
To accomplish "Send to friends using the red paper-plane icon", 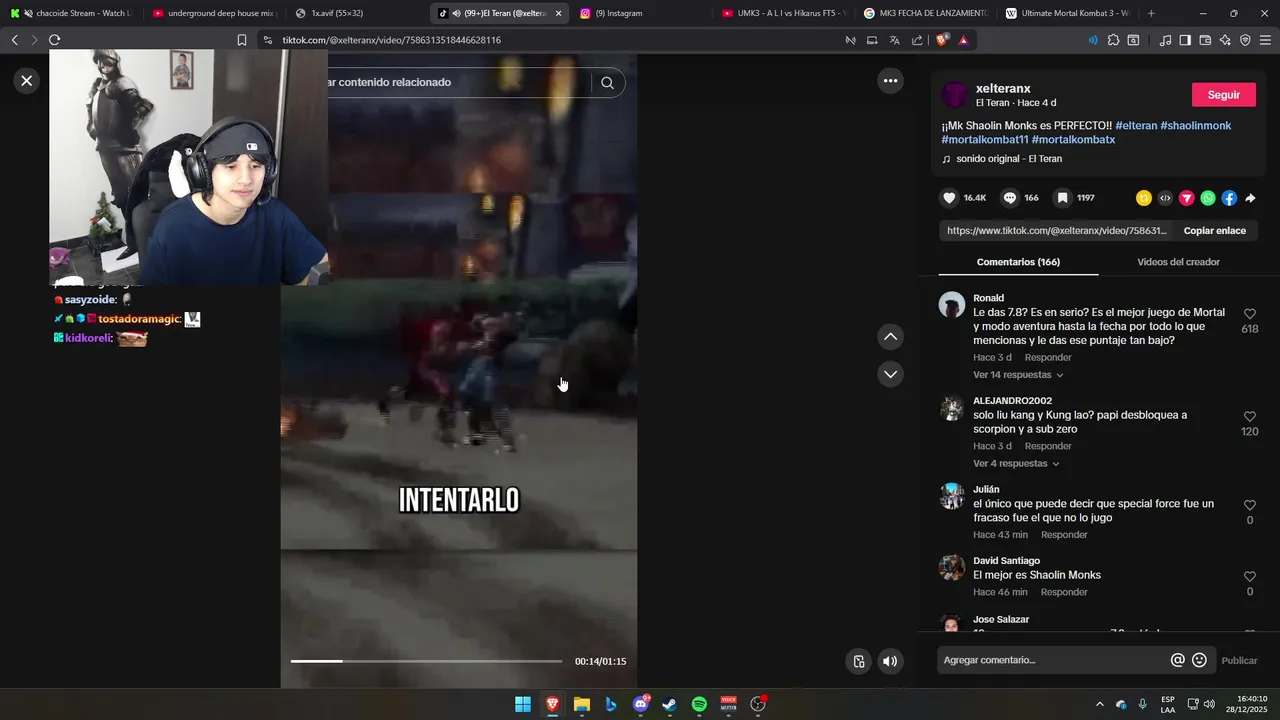I will tap(1187, 198).
